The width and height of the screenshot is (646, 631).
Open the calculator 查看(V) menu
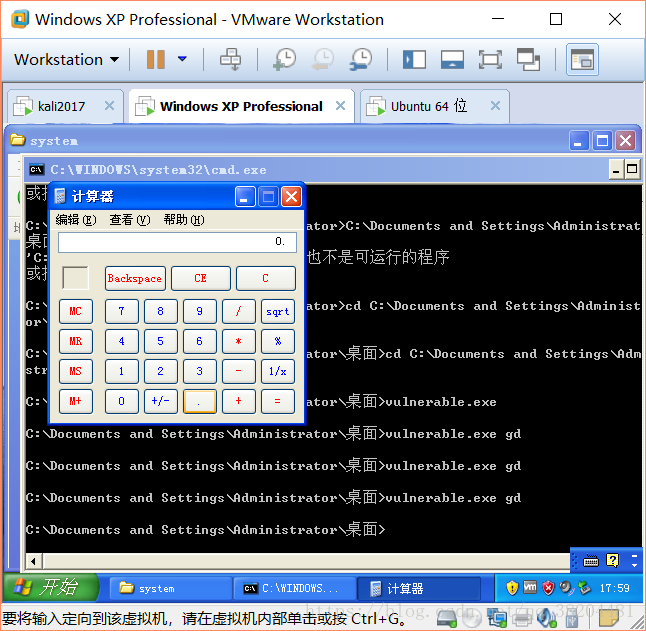(129, 220)
